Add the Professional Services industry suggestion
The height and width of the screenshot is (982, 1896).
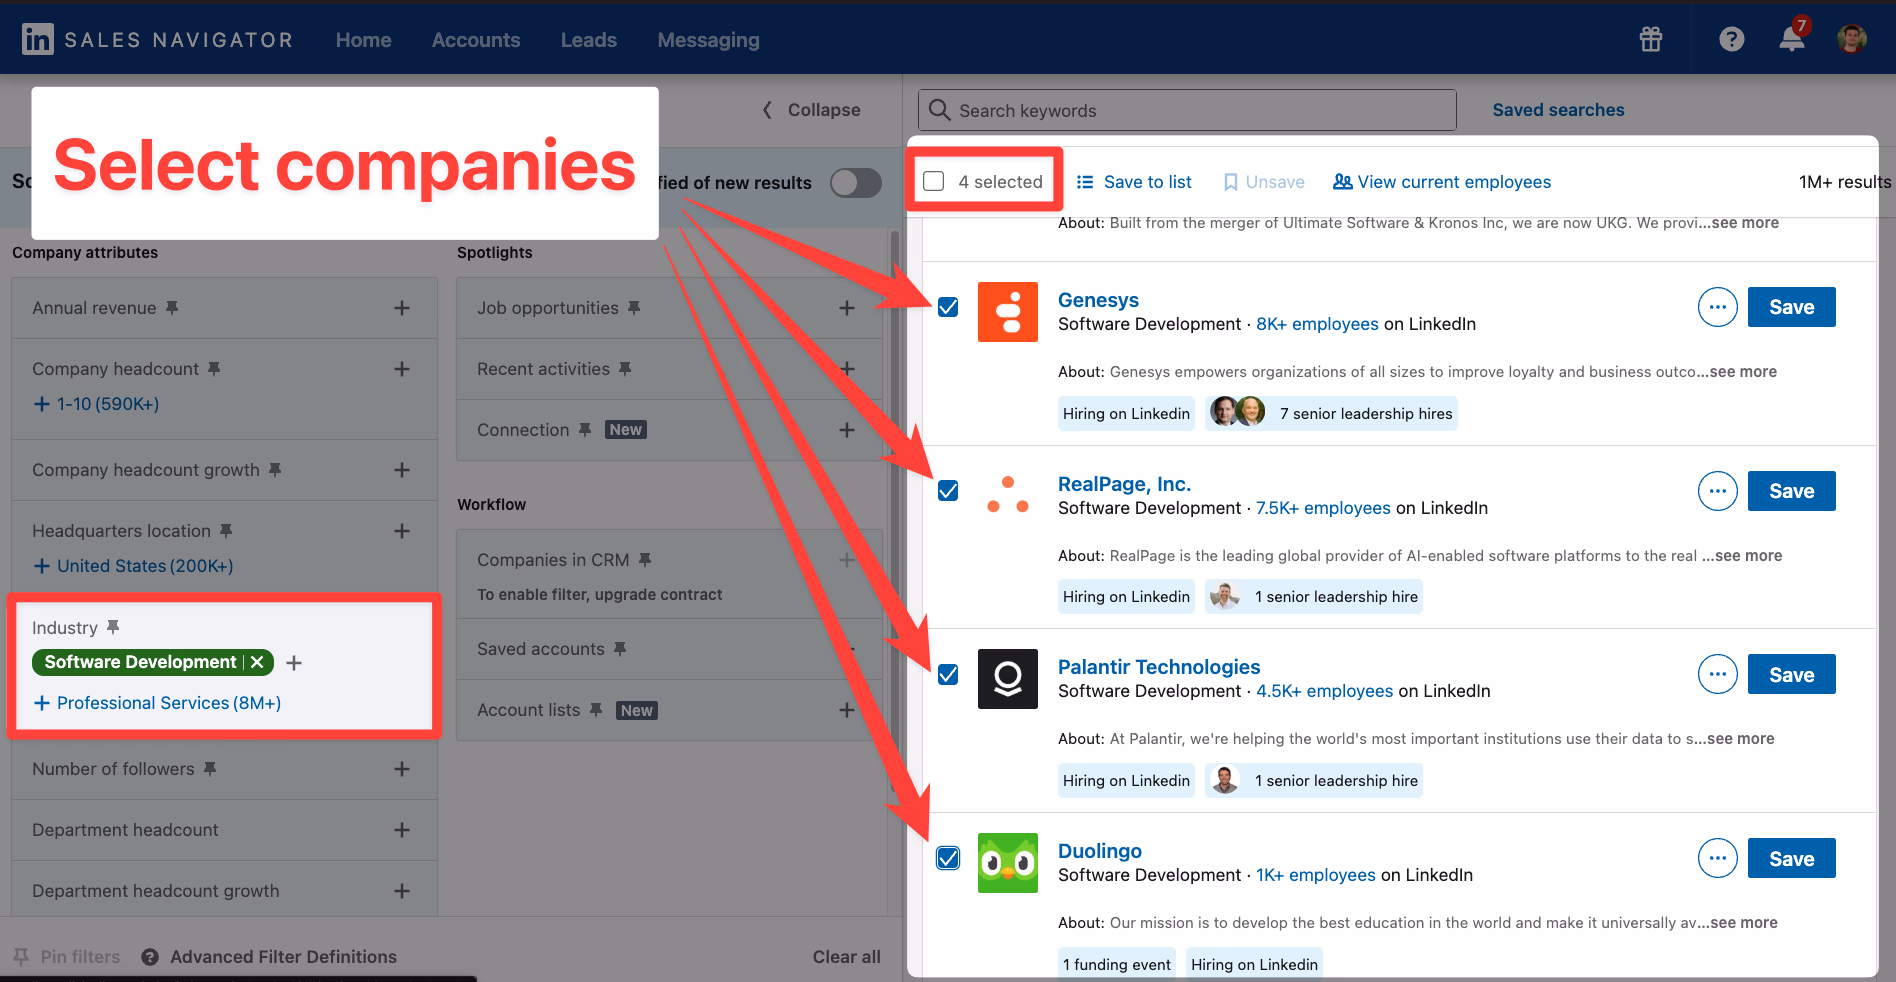[158, 703]
